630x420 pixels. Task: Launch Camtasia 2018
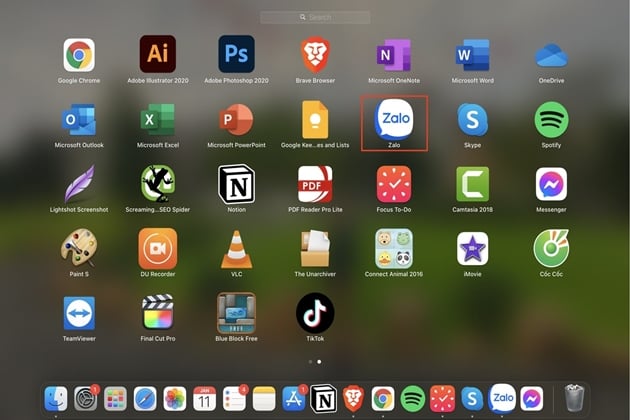(472, 184)
